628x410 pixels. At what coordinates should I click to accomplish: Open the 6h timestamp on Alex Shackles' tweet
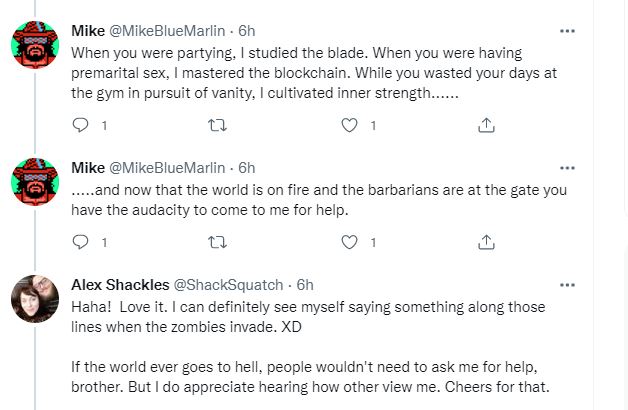coord(305,285)
